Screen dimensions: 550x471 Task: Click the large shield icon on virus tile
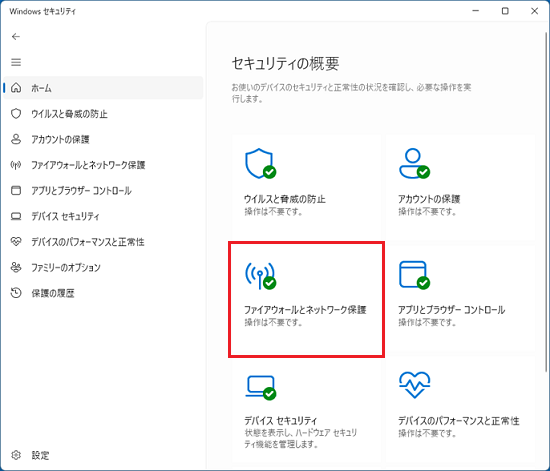[x=260, y=163]
